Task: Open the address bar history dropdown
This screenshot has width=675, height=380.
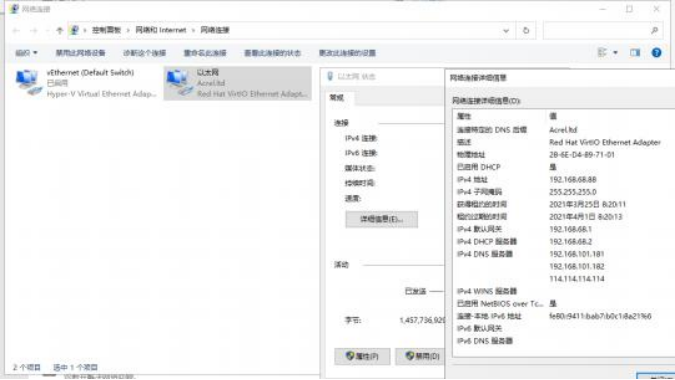Action: pos(506,31)
